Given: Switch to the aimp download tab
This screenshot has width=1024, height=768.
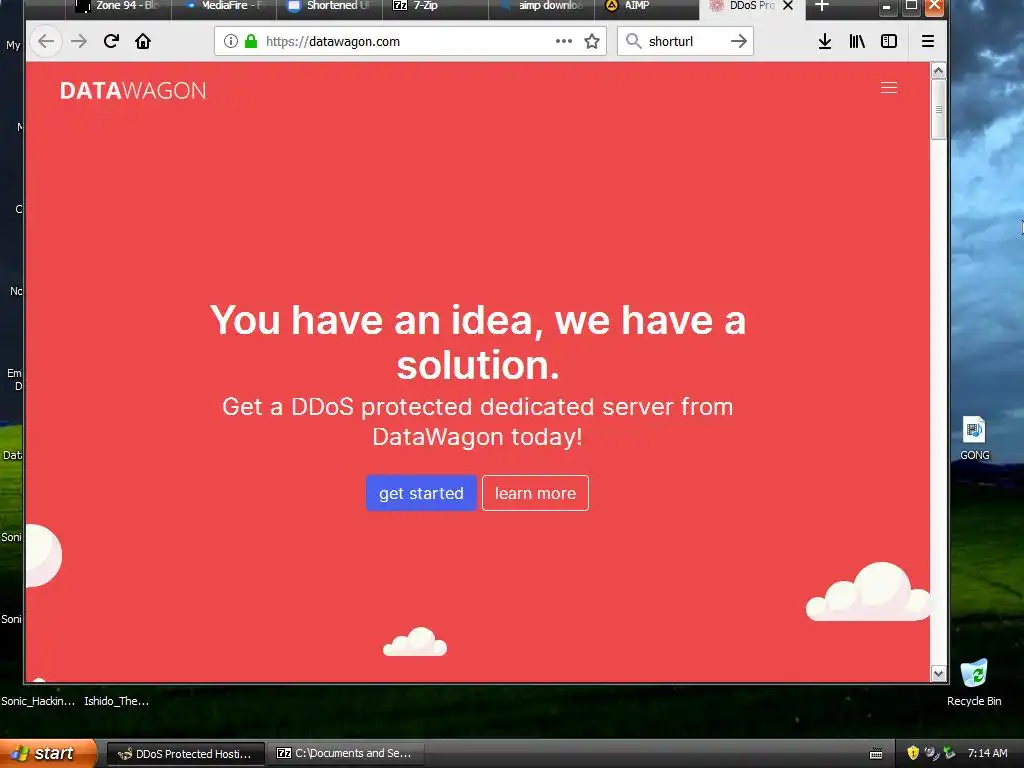Looking at the screenshot, I should coord(541,7).
